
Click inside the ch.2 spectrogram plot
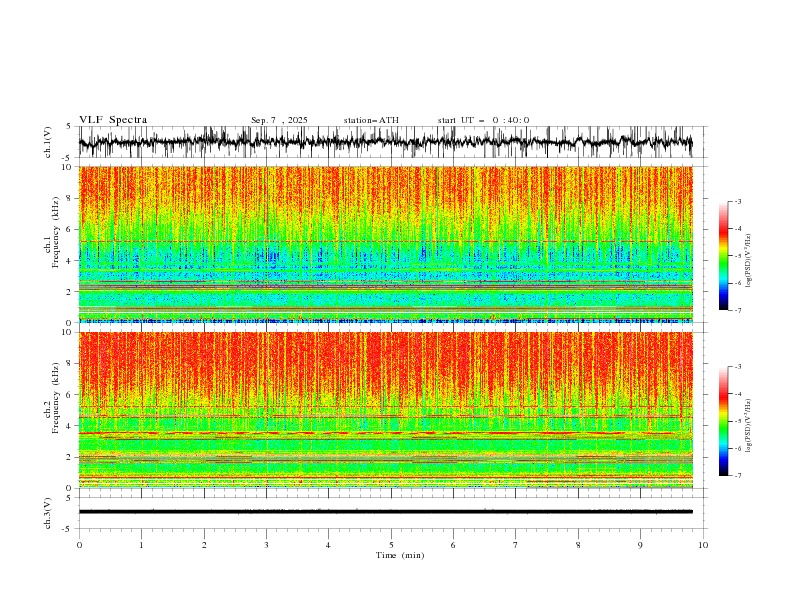click(385, 410)
